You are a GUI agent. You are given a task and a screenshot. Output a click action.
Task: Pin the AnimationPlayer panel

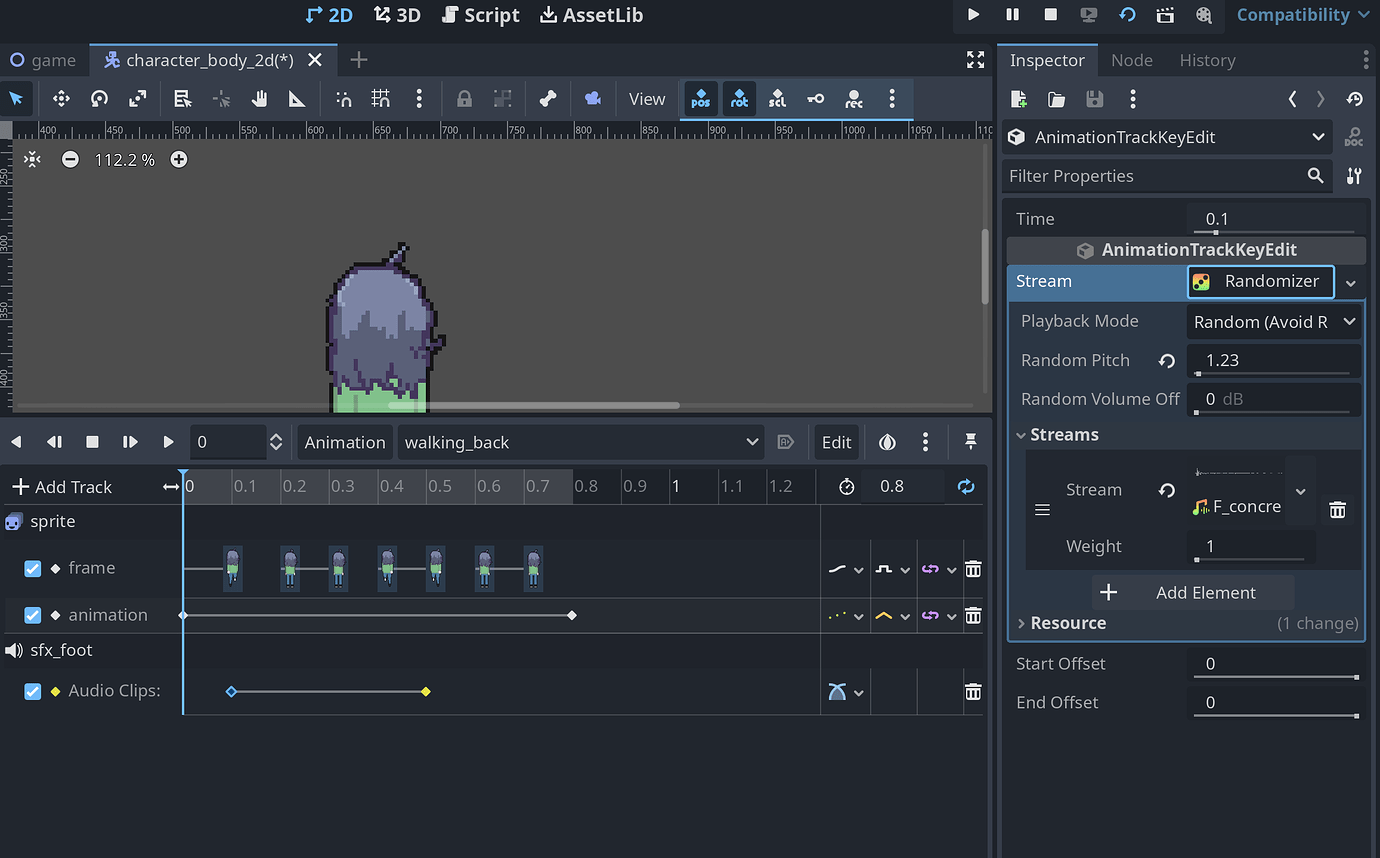point(970,442)
